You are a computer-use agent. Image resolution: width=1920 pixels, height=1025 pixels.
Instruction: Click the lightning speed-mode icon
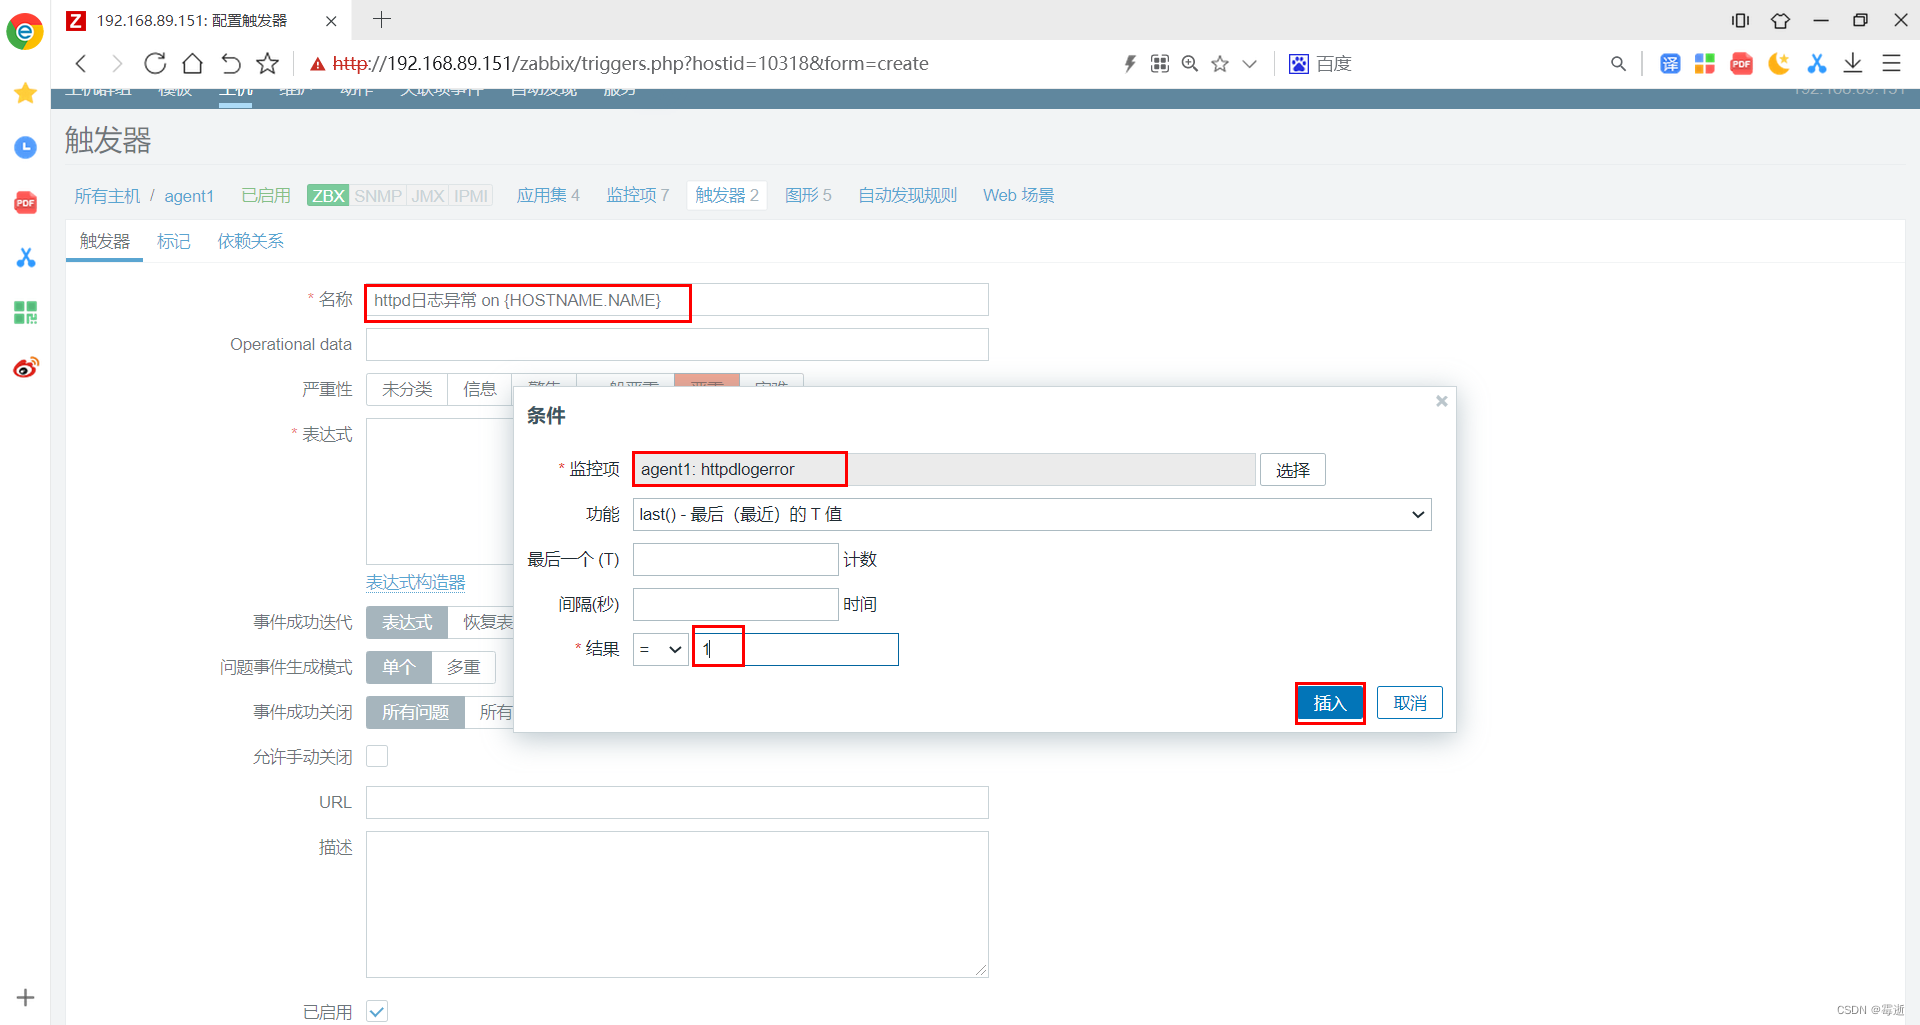1130,64
